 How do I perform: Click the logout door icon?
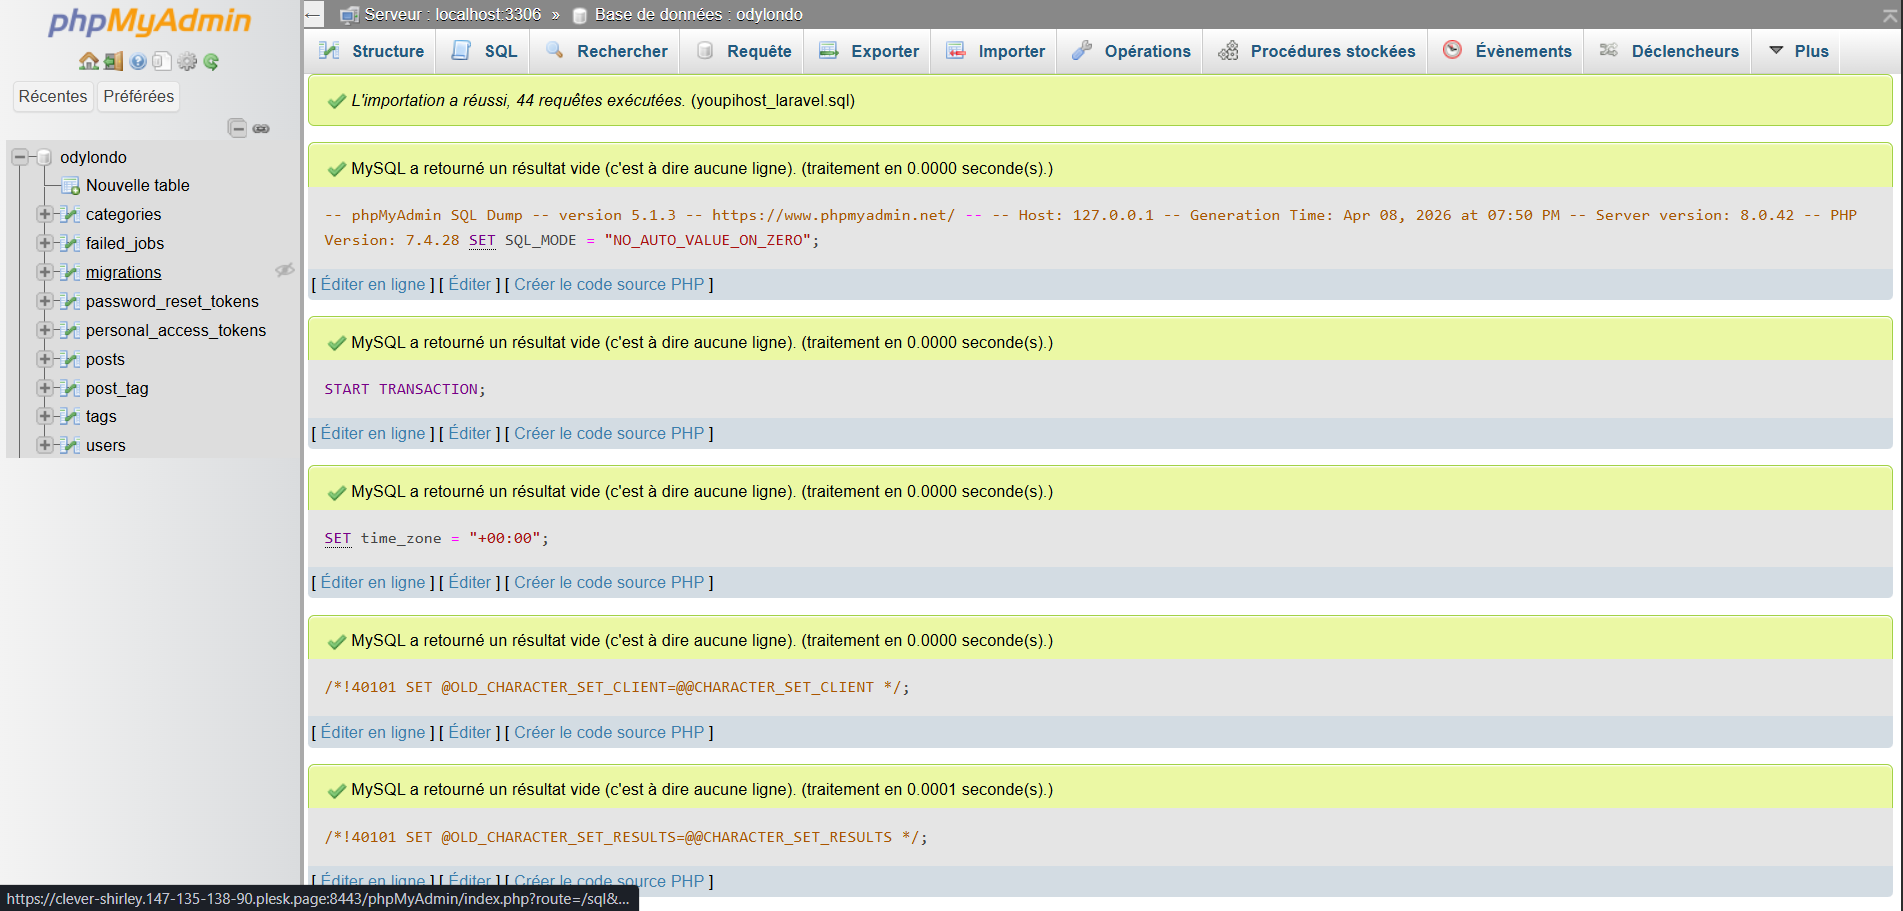coord(113,62)
